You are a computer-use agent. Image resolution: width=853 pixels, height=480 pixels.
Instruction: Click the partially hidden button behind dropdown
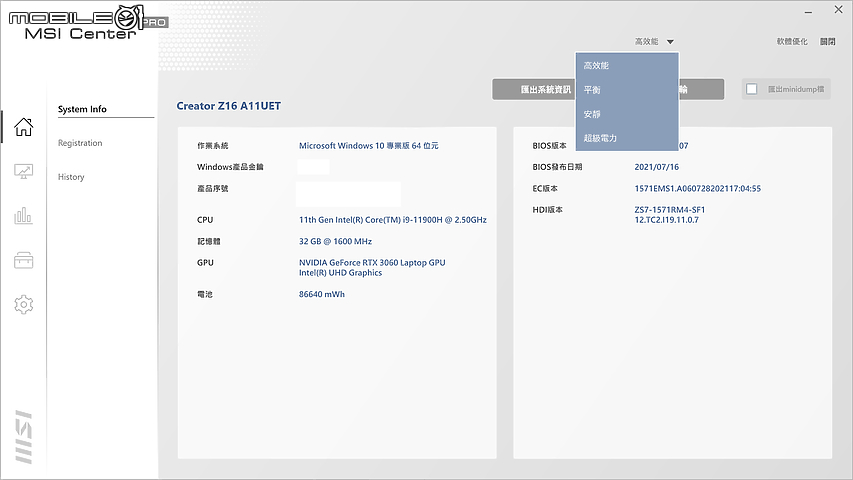(701, 89)
